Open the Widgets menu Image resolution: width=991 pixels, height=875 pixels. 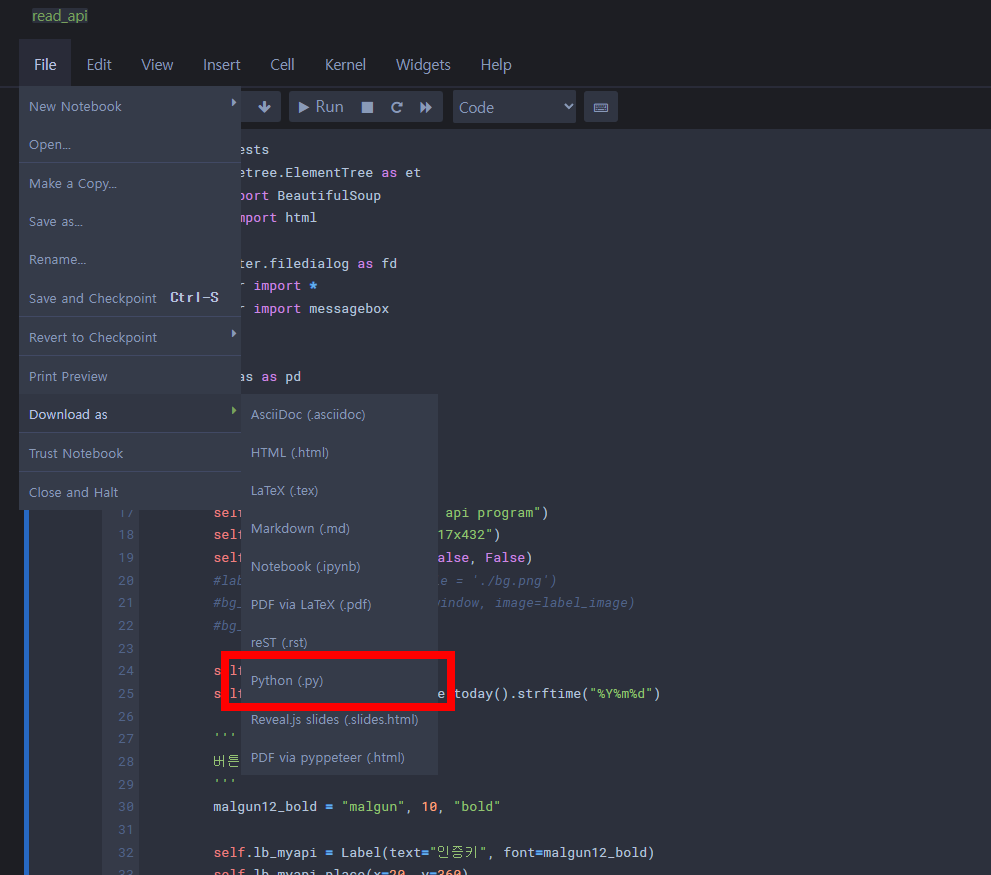[x=423, y=64]
